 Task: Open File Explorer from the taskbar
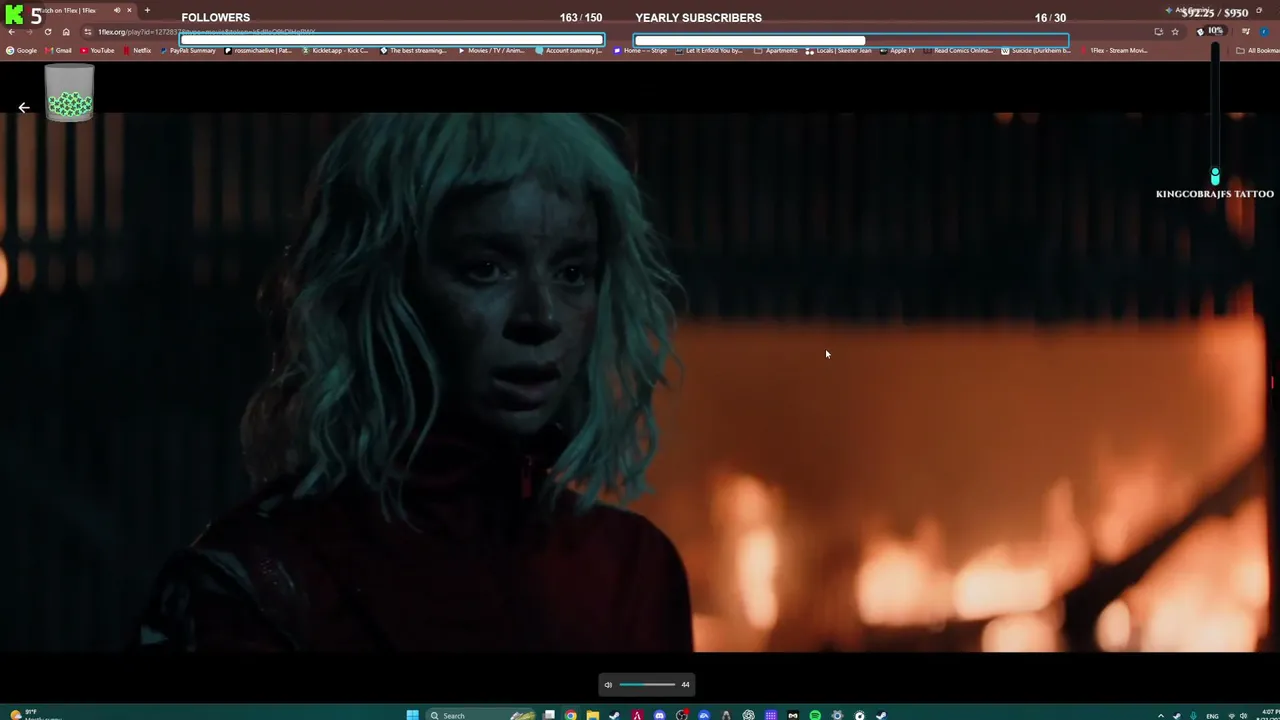pyautogui.click(x=593, y=715)
